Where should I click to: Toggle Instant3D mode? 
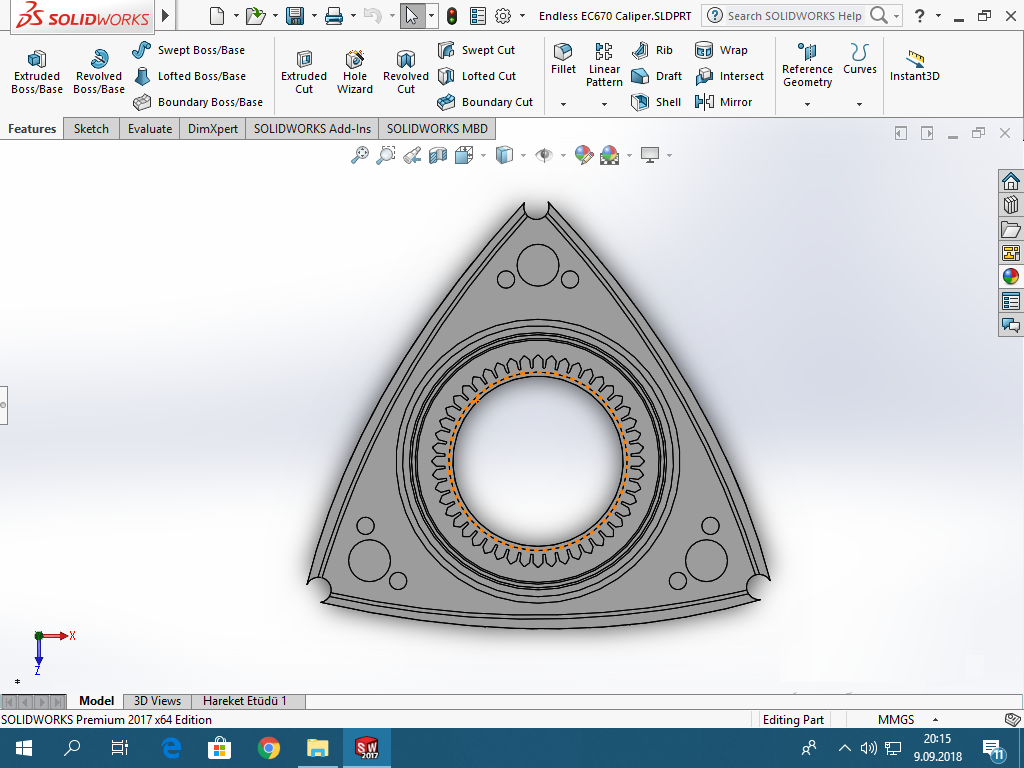pyautogui.click(x=914, y=66)
